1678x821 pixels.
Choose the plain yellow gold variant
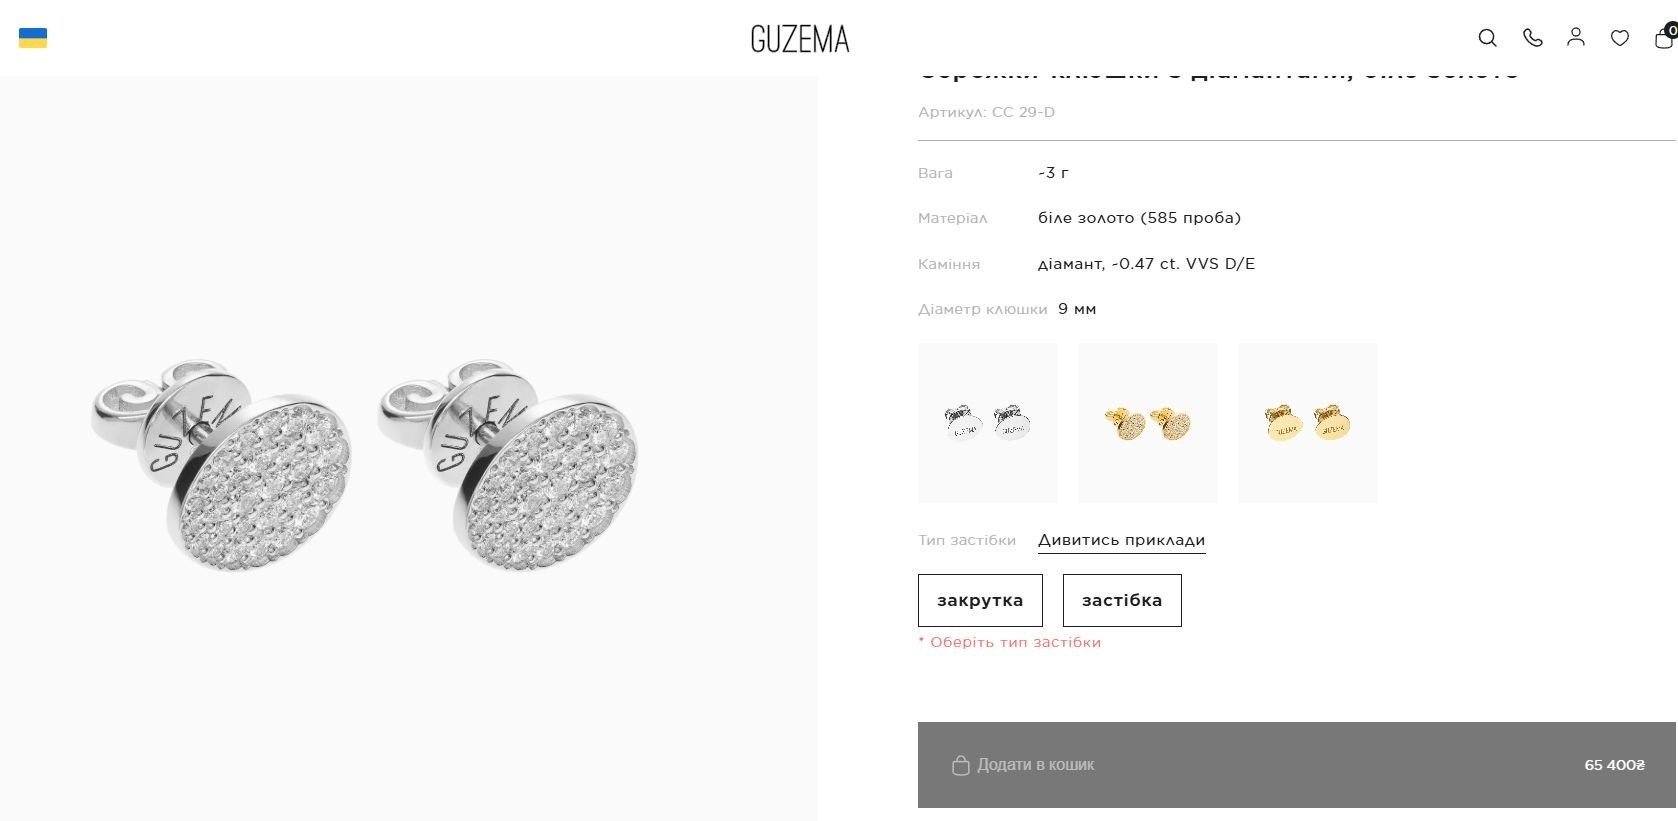(x=1308, y=423)
